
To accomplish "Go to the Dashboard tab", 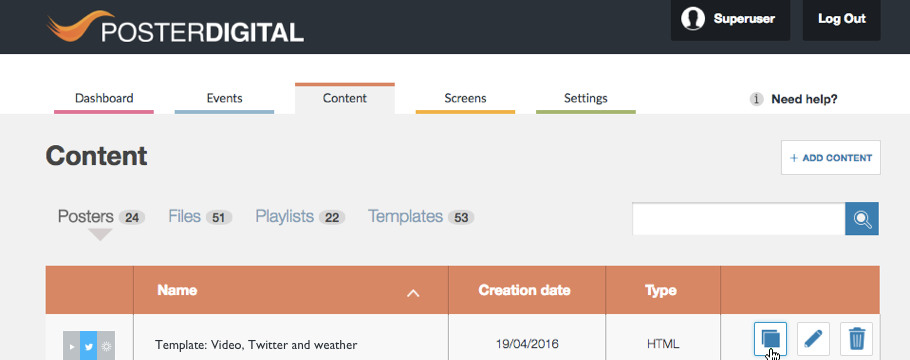I will point(104,98).
